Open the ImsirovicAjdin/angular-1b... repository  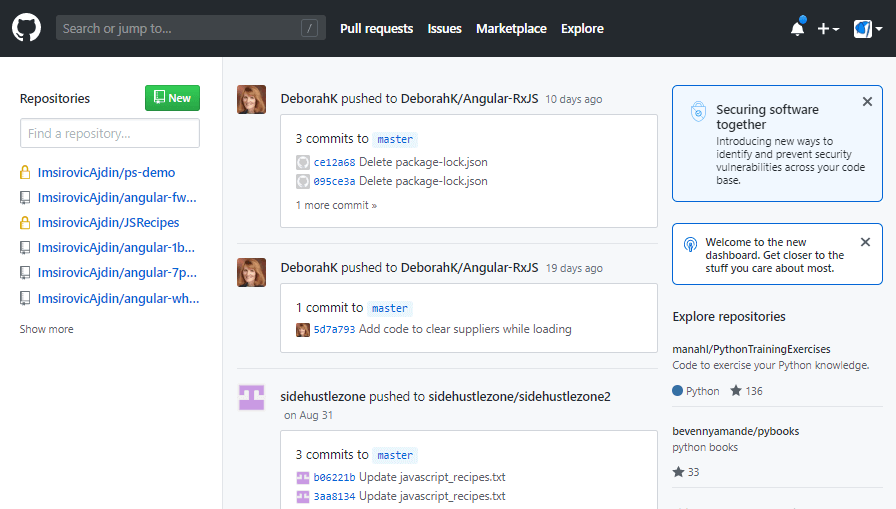[117, 247]
